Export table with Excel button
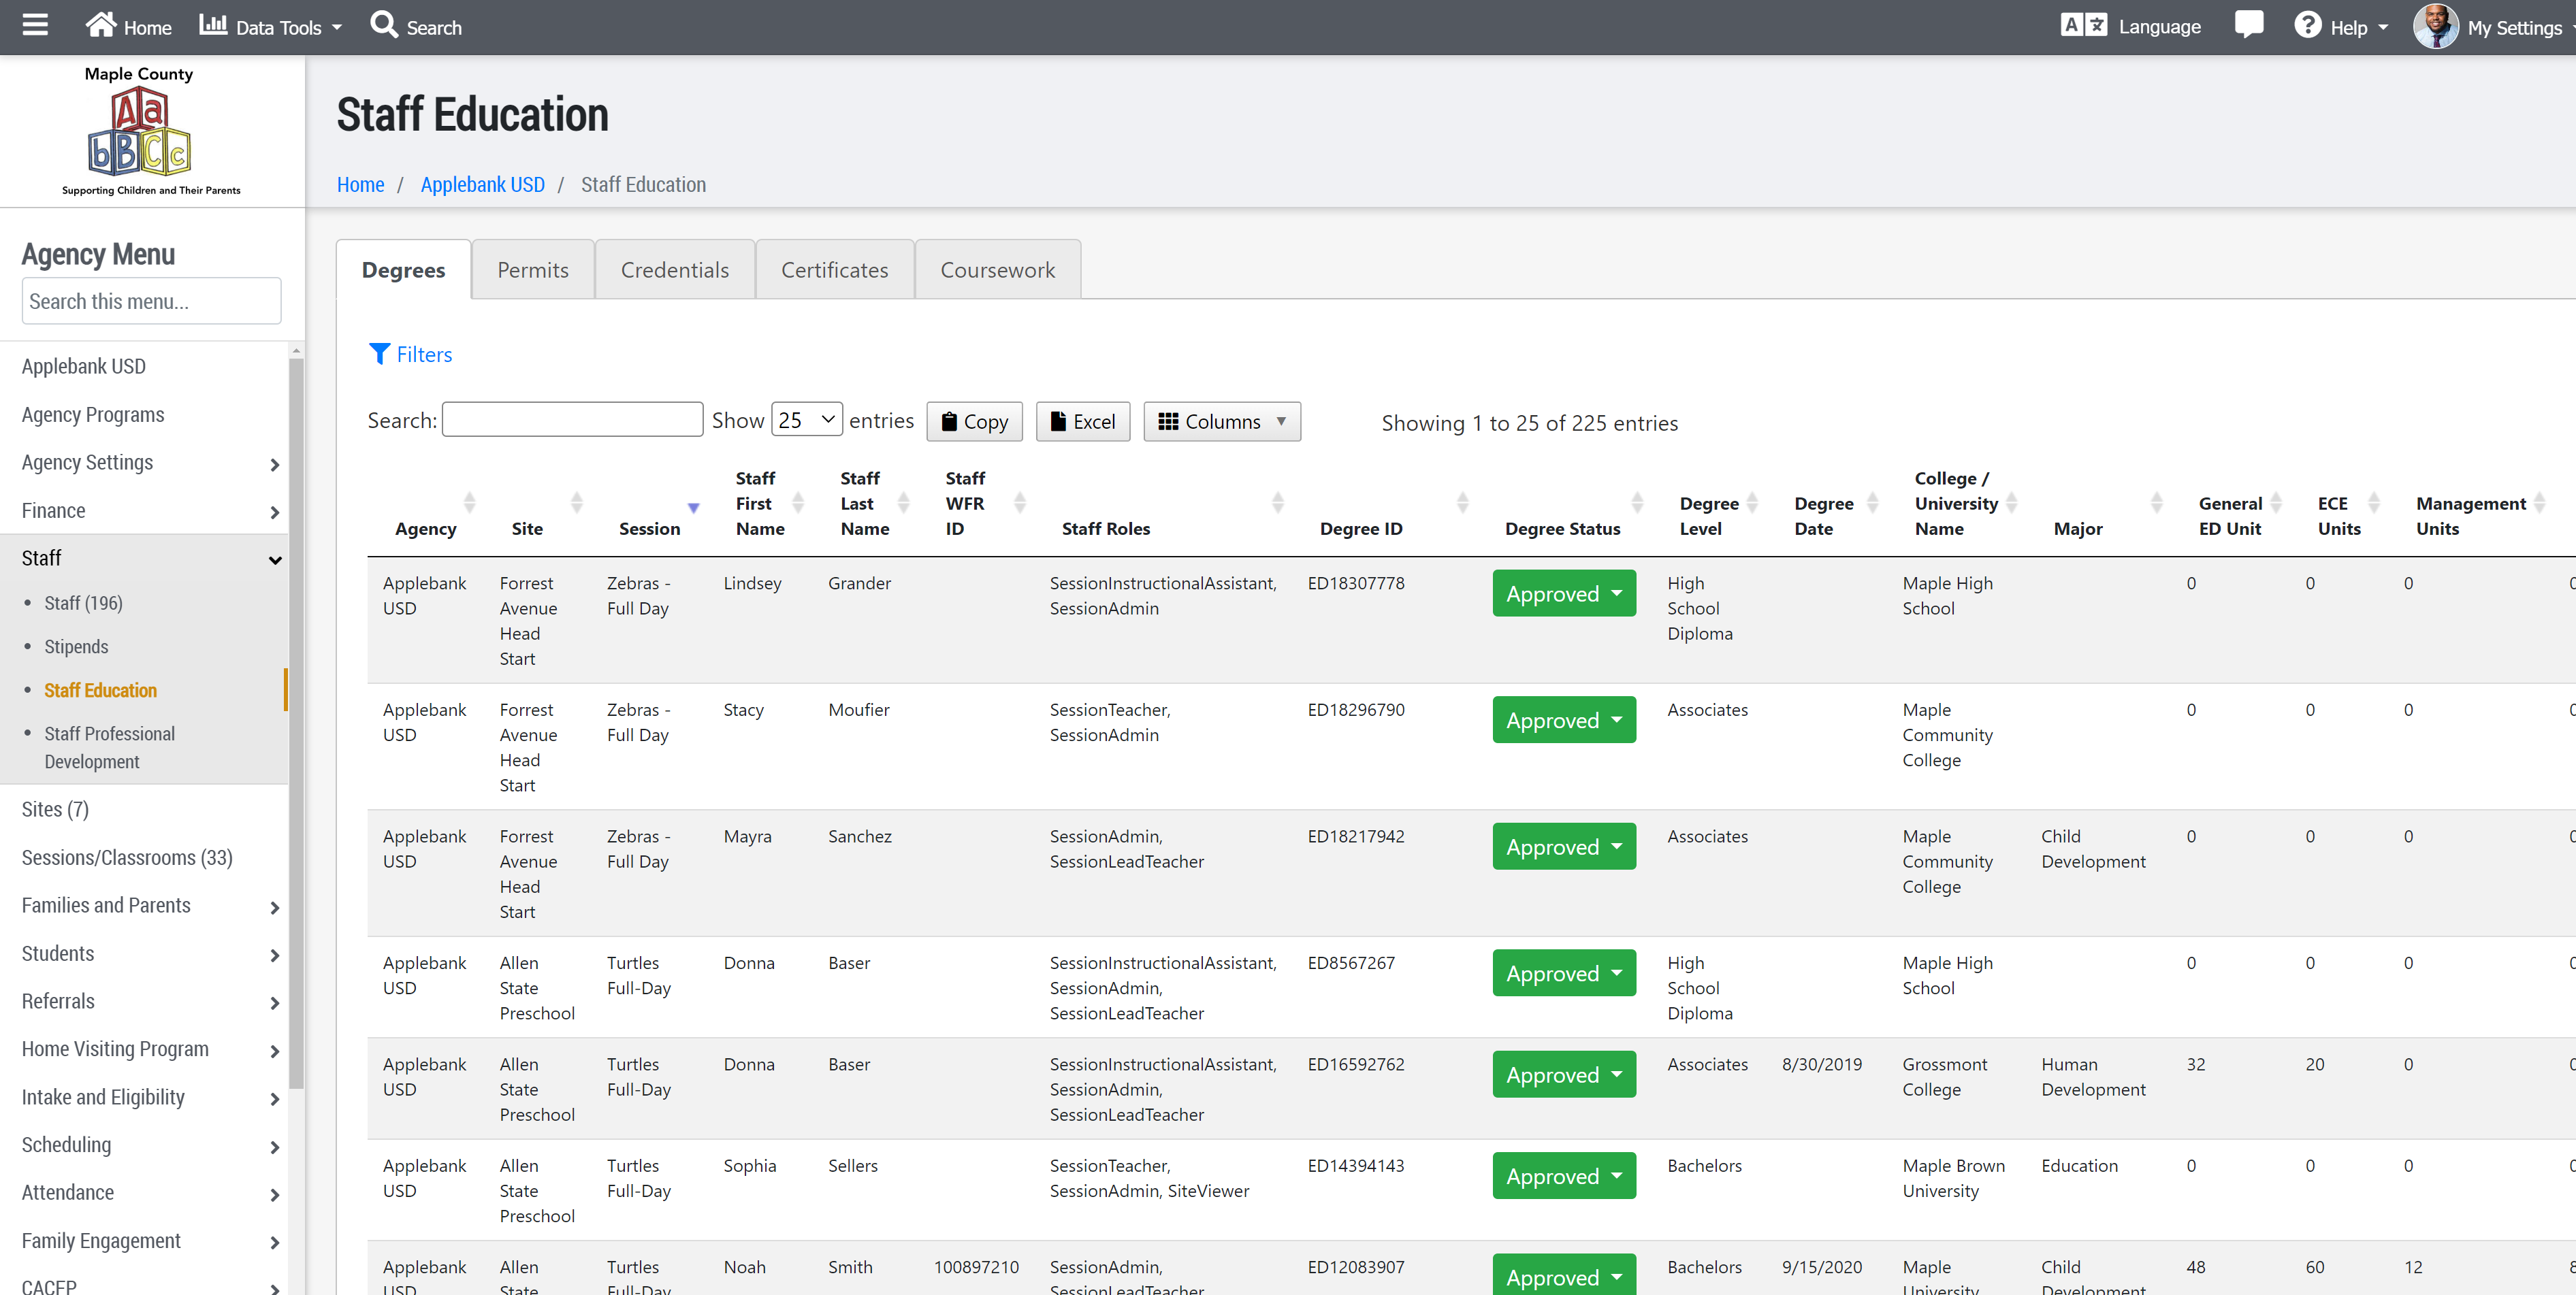 (x=1082, y=421)
